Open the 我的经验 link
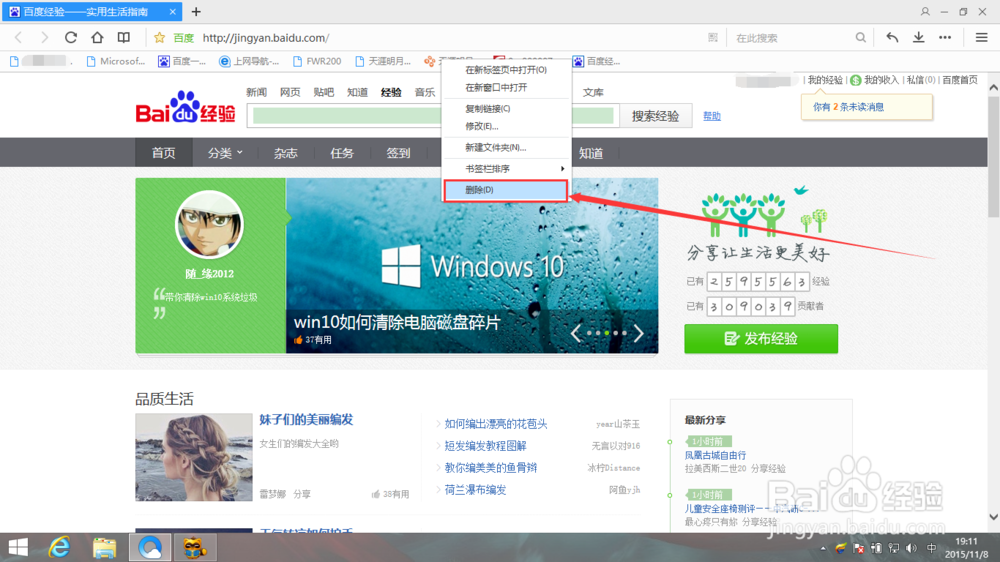Viewport: 1000px width, 562px height. tap(825, 80)
